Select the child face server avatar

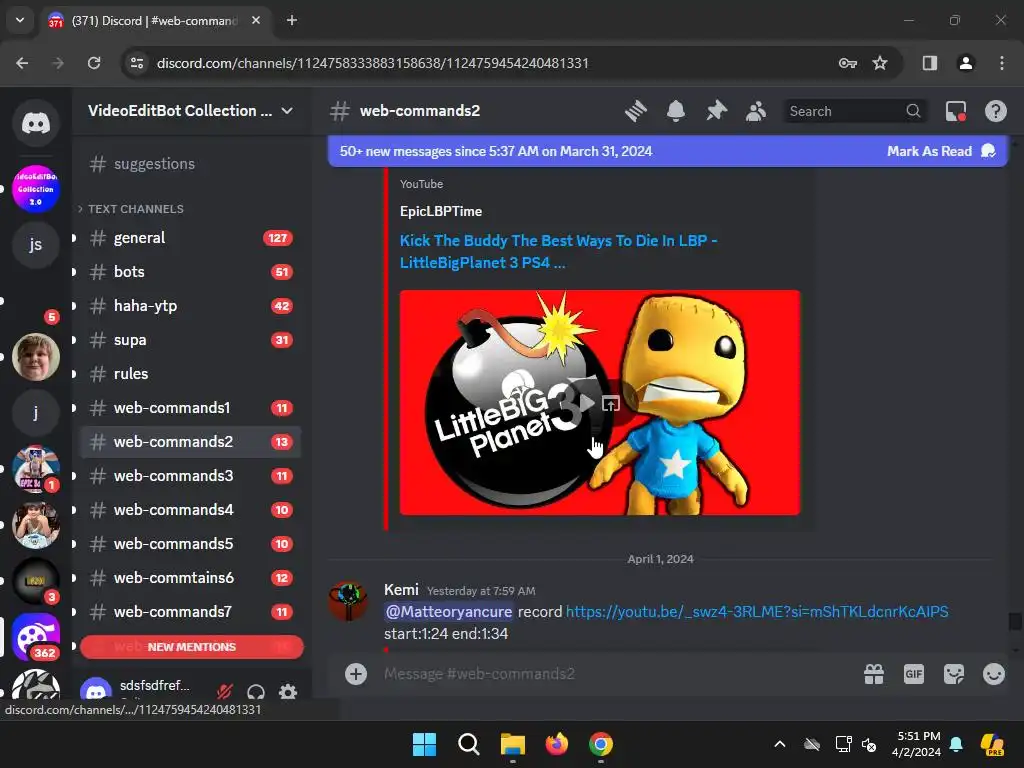[35, 356]
